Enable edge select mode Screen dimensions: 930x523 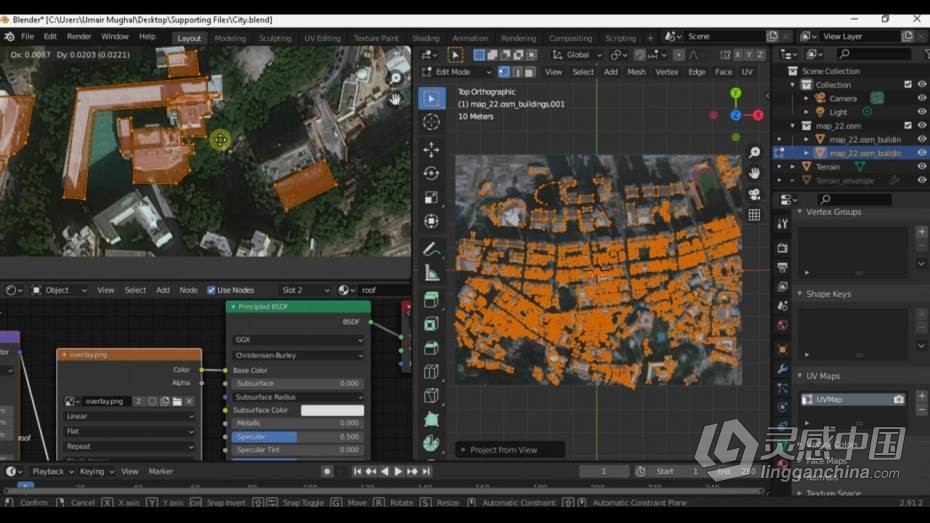click(517, 72)
